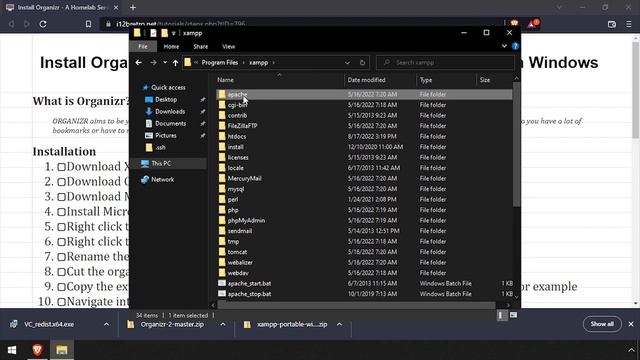Click Program Files in breadcrumb

point(220,62)
